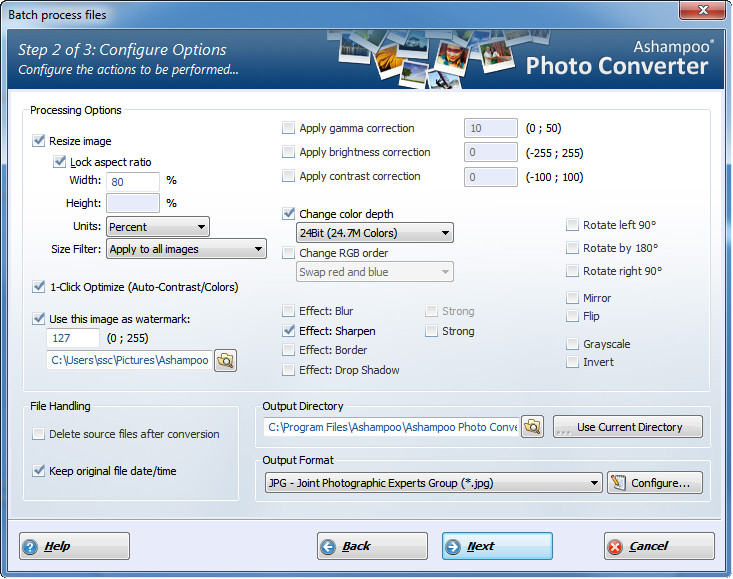The height and width of the screenshot is (579, 733).
Task: Click the contrast correction value field
Action: coord(491,177)
